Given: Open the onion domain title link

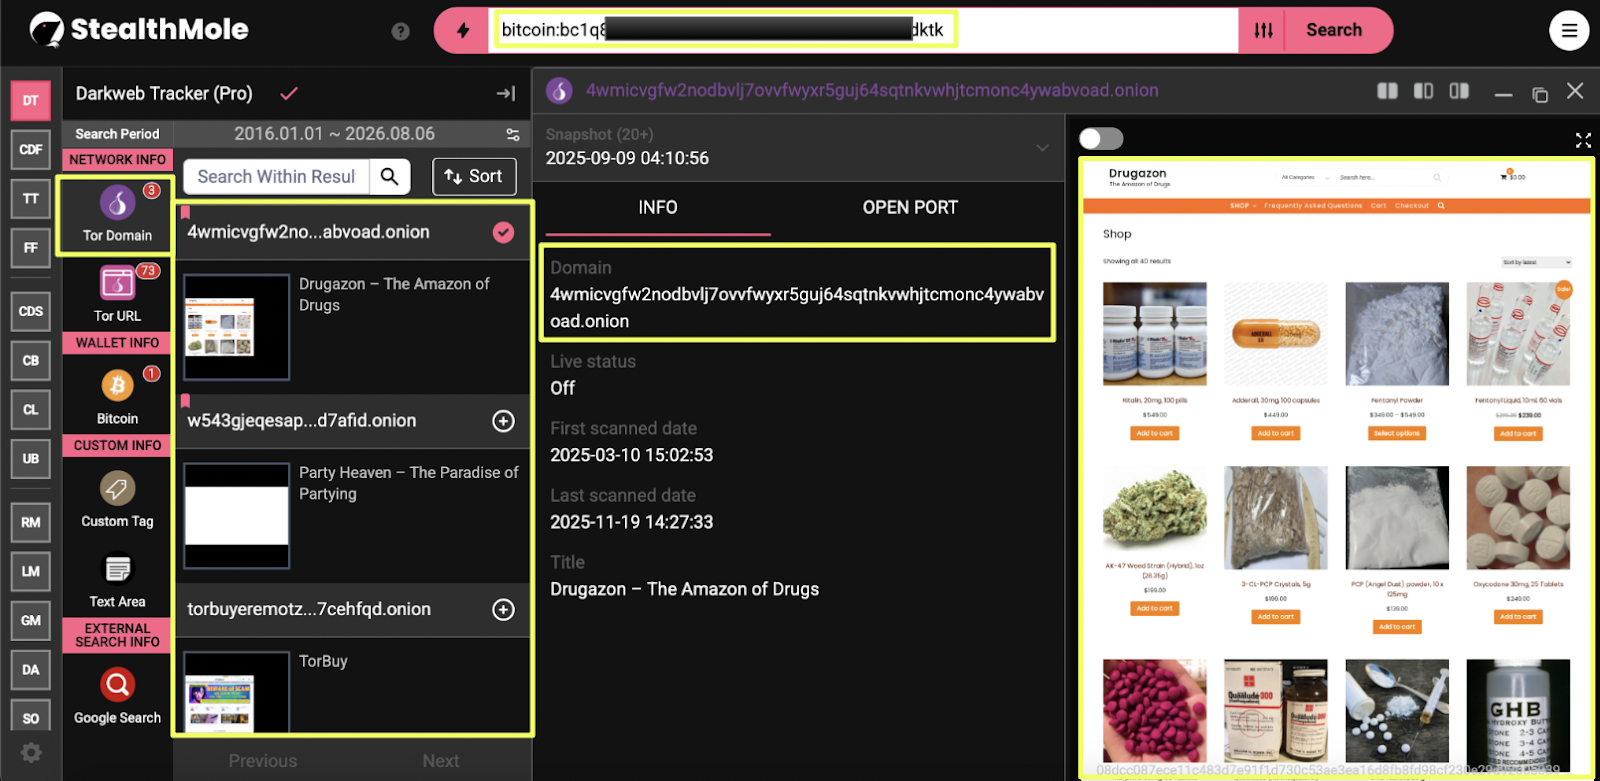Looking at the screenshot, I should pyautogui.click(x=872, y=91).
